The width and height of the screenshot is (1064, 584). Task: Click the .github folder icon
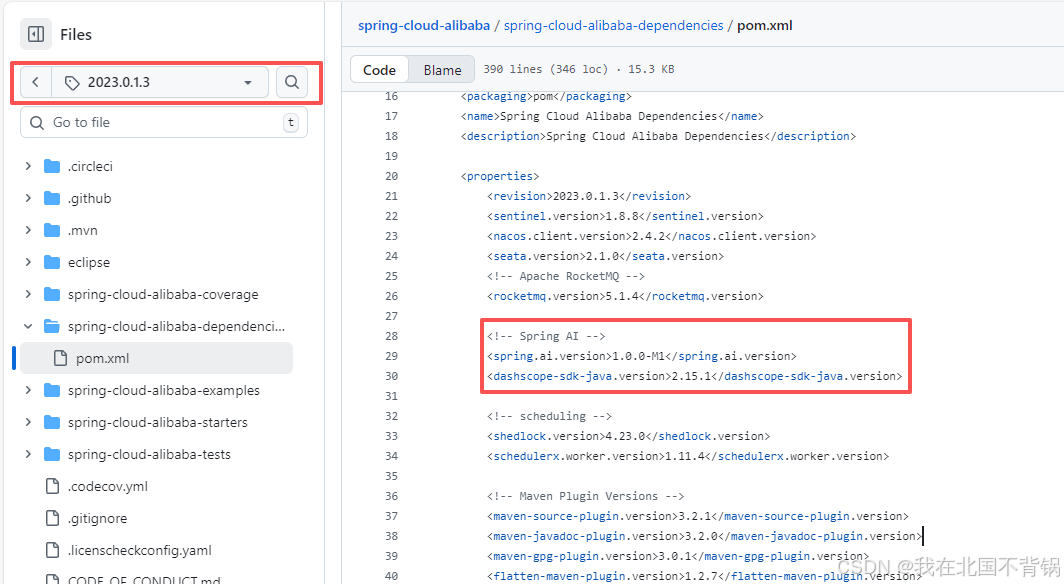pos(52,198)
